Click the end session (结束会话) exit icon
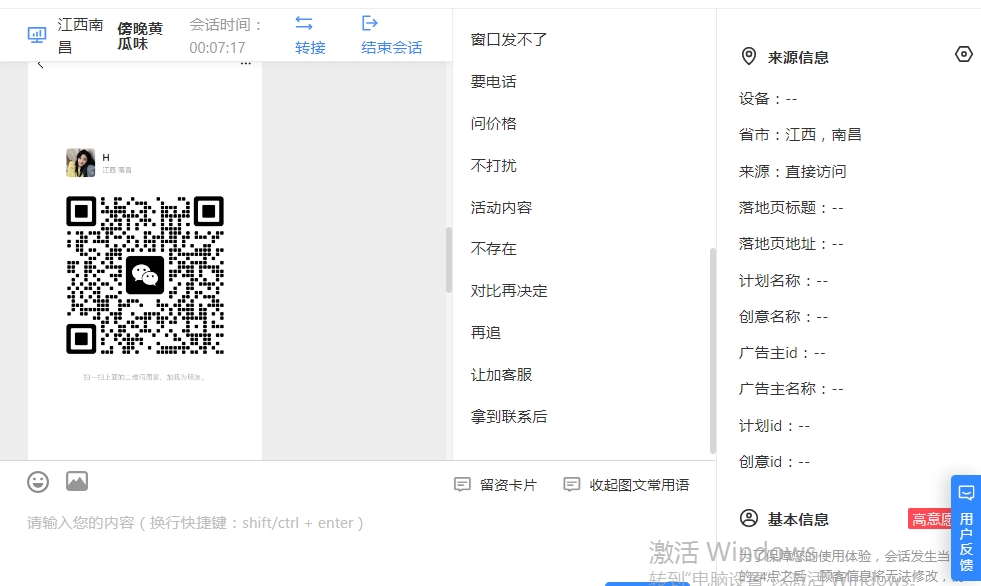This screenshot has width=981, height=586. (x=370, y=23)
